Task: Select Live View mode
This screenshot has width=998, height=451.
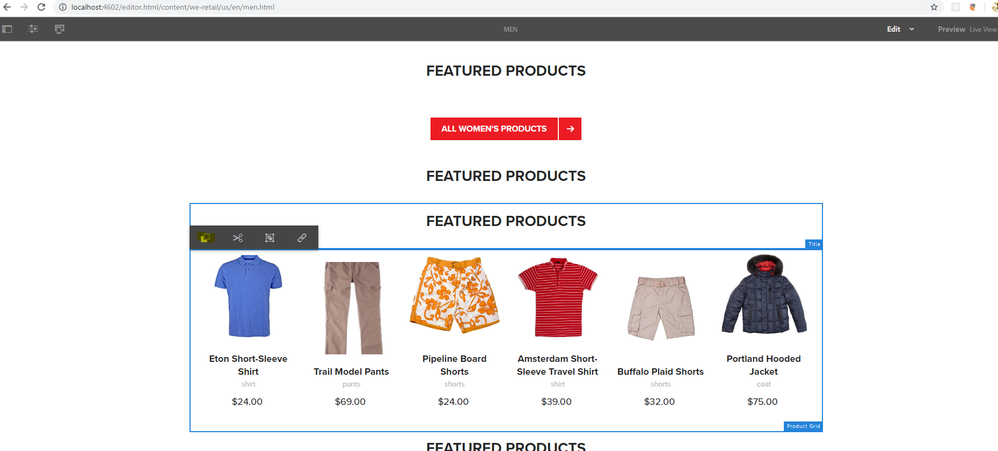Action: pos(981,30)
